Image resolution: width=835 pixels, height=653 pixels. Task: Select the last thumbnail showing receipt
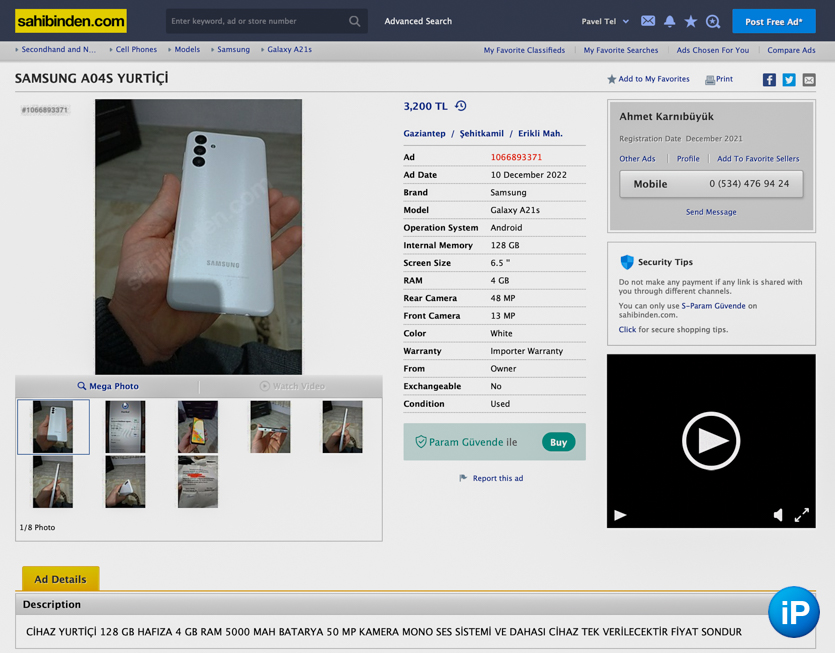[198, 481]
